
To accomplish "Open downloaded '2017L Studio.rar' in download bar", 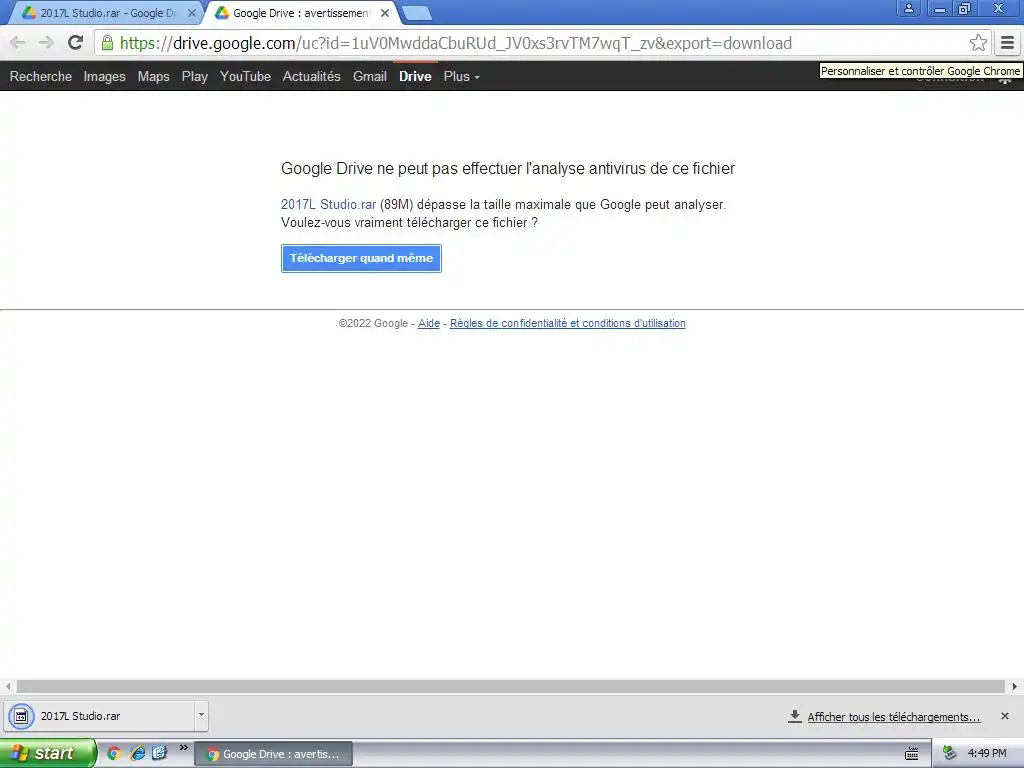I will coord(100,716).
